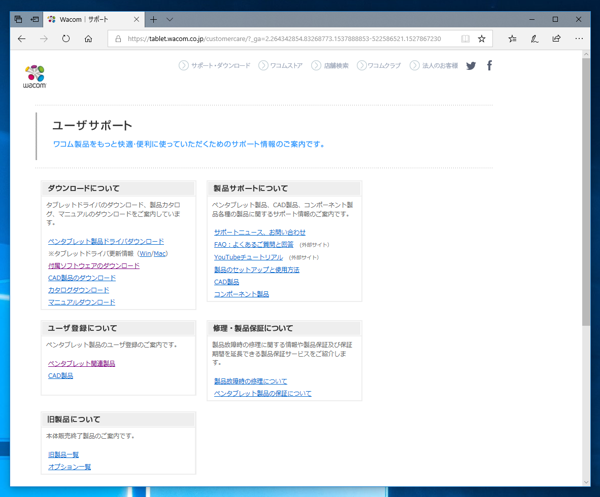
Task: Open ワコムクラブ nav item
Action: tap(379, 66)
